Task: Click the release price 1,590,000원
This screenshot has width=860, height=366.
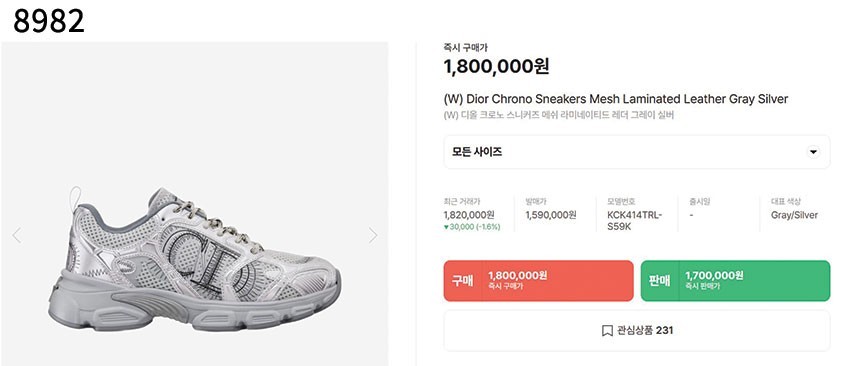Action: tap(551, 215)
